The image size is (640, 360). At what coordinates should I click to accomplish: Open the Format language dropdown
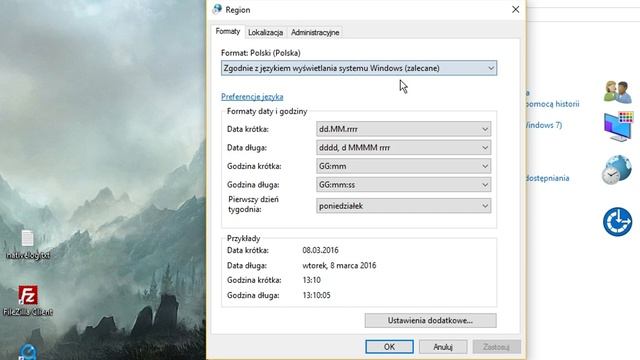[x=359, y=68]
